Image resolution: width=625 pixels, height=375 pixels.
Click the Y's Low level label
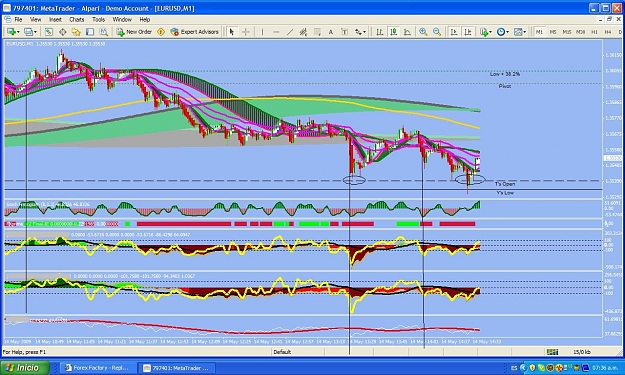click(x=505, y=193)
